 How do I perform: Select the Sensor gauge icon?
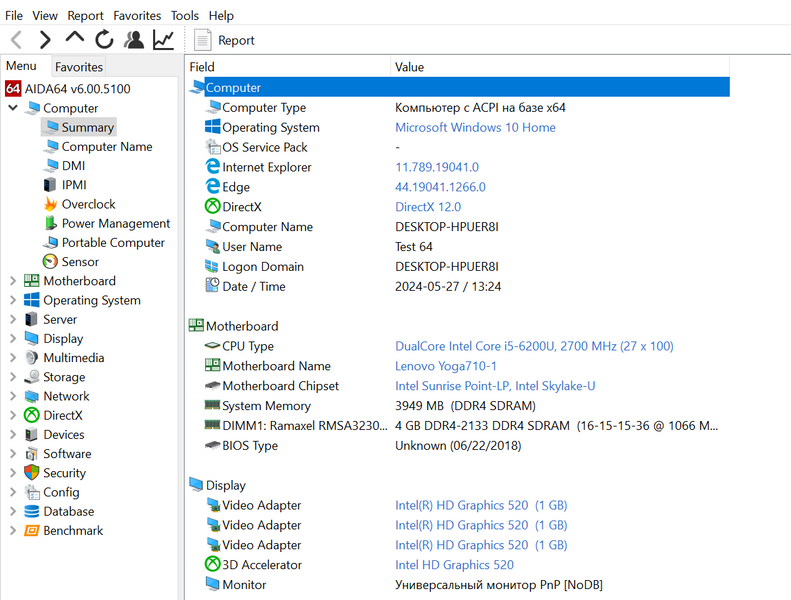coord(50,261)
